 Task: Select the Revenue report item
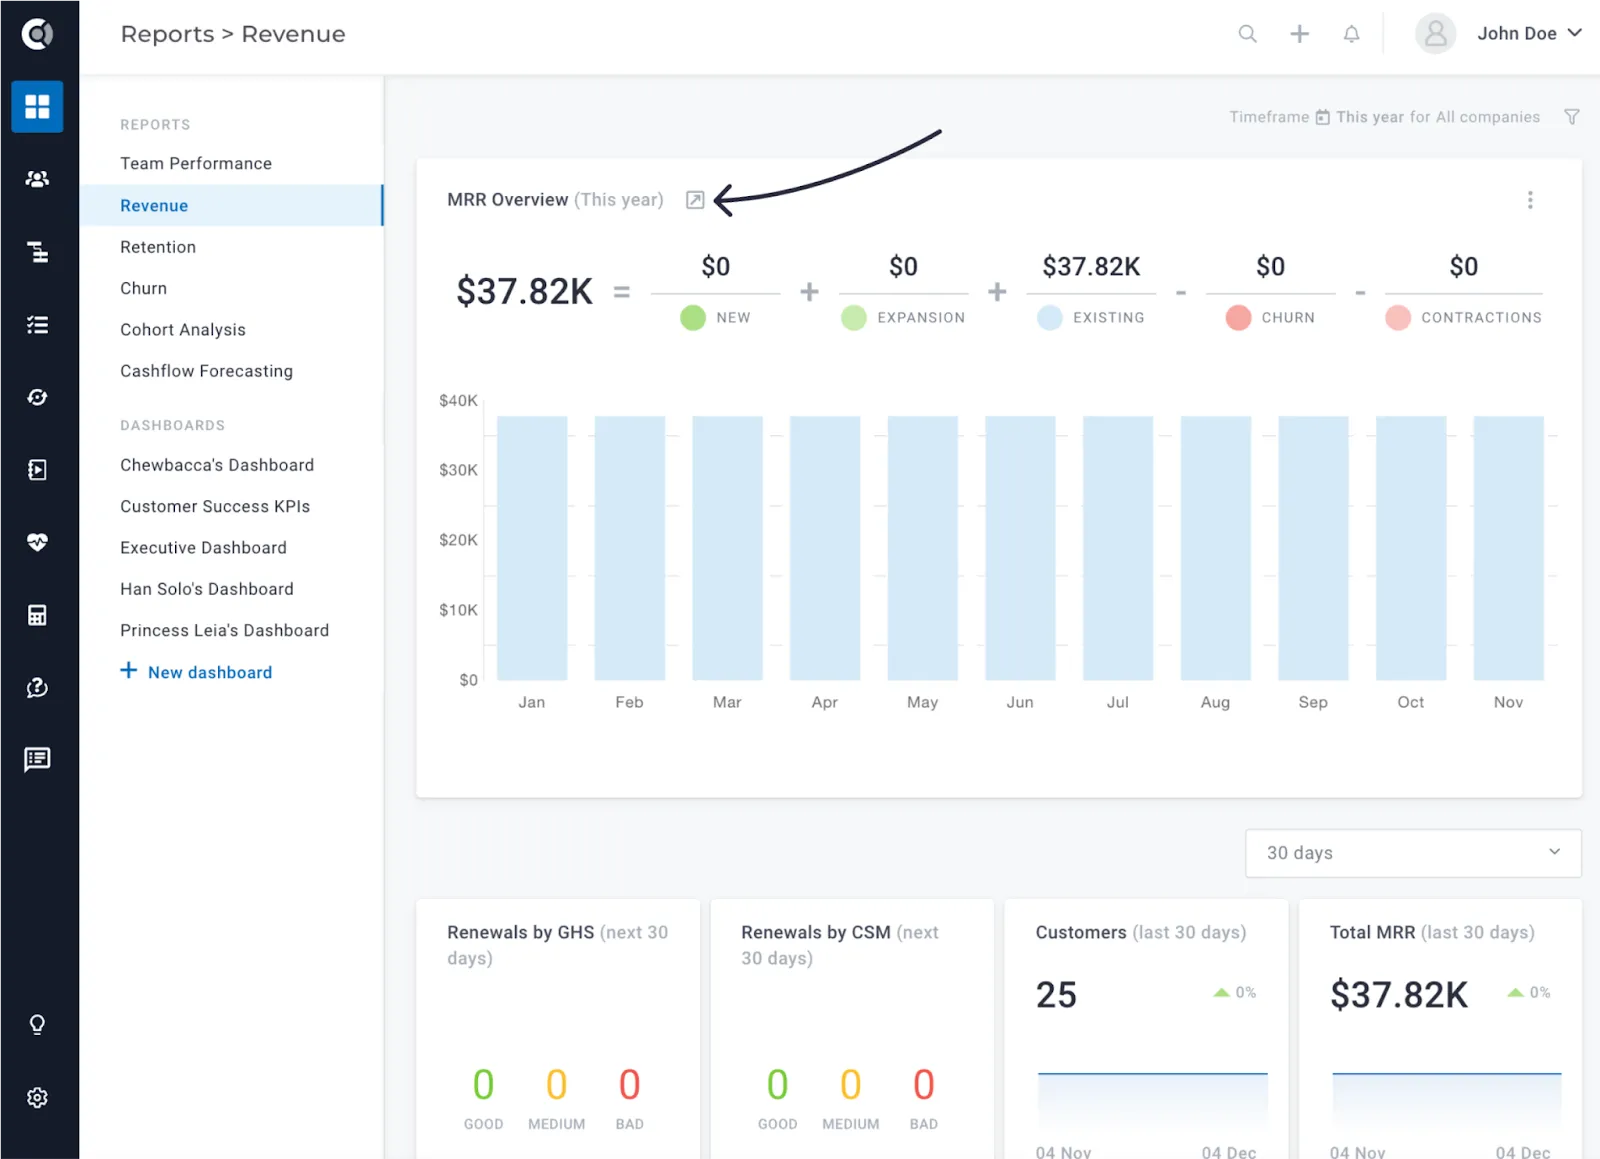click(x=231, y=205)
